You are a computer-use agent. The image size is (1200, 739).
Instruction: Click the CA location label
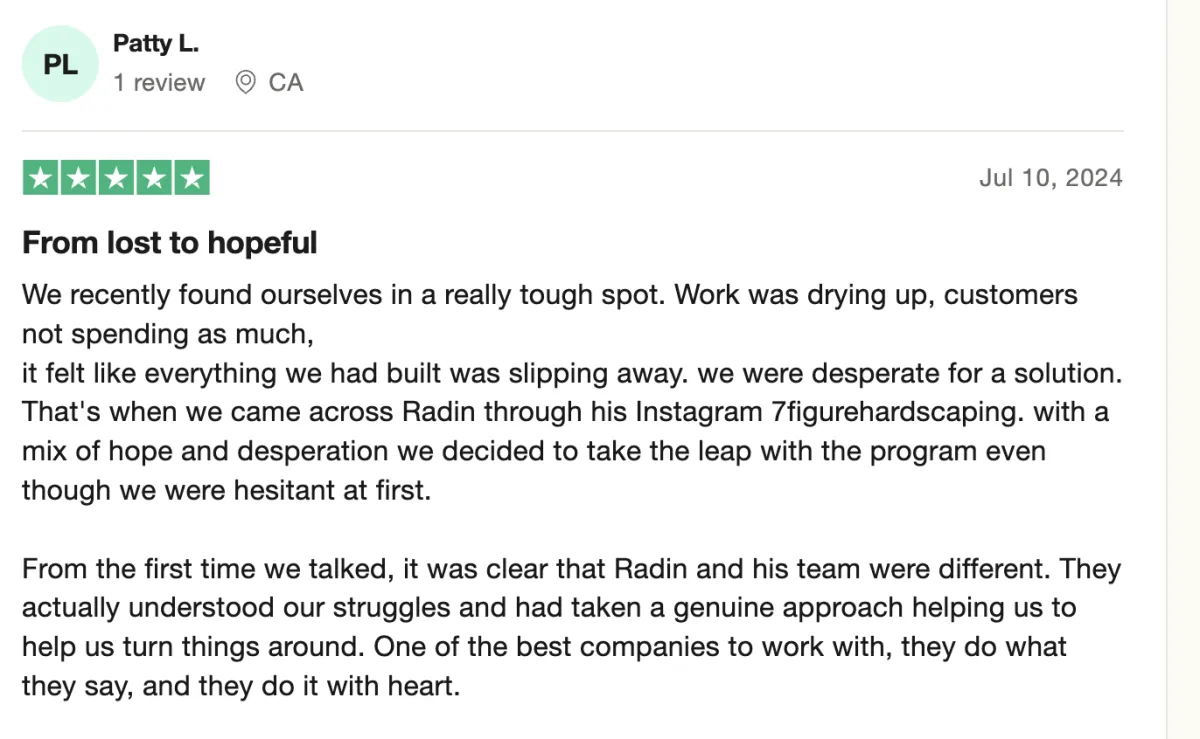(x=286, y=82)
